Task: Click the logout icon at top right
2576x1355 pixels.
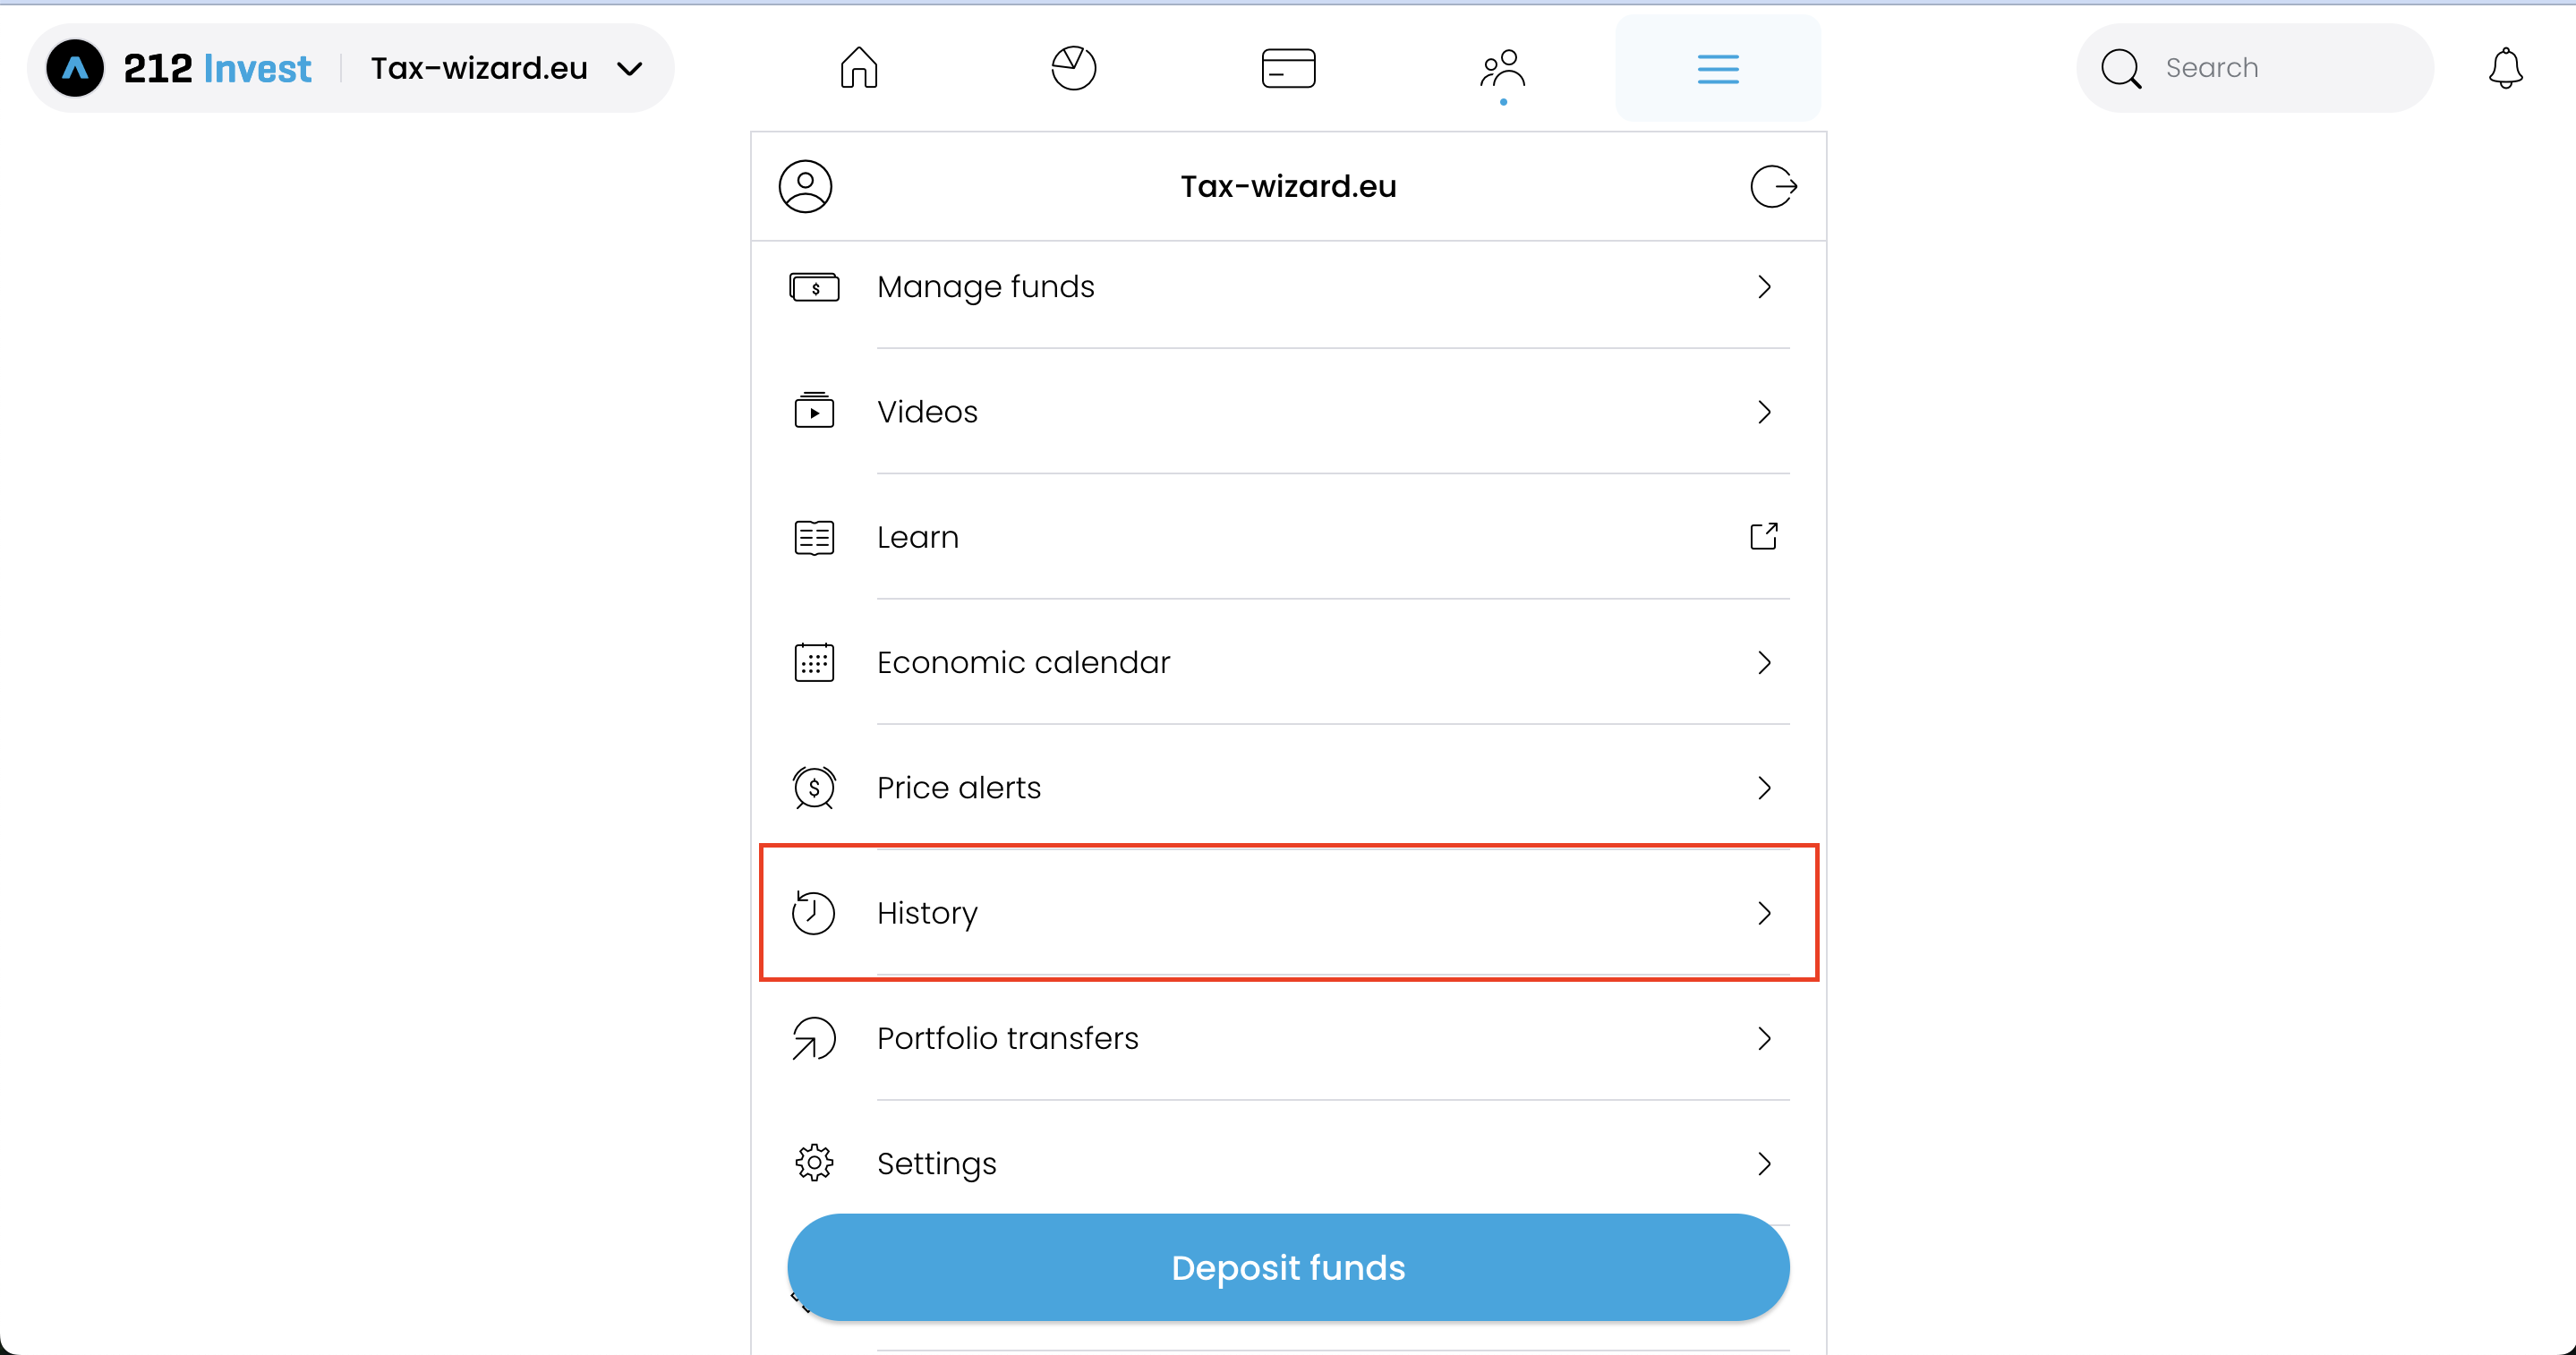Action: (x=1772, y=187)
